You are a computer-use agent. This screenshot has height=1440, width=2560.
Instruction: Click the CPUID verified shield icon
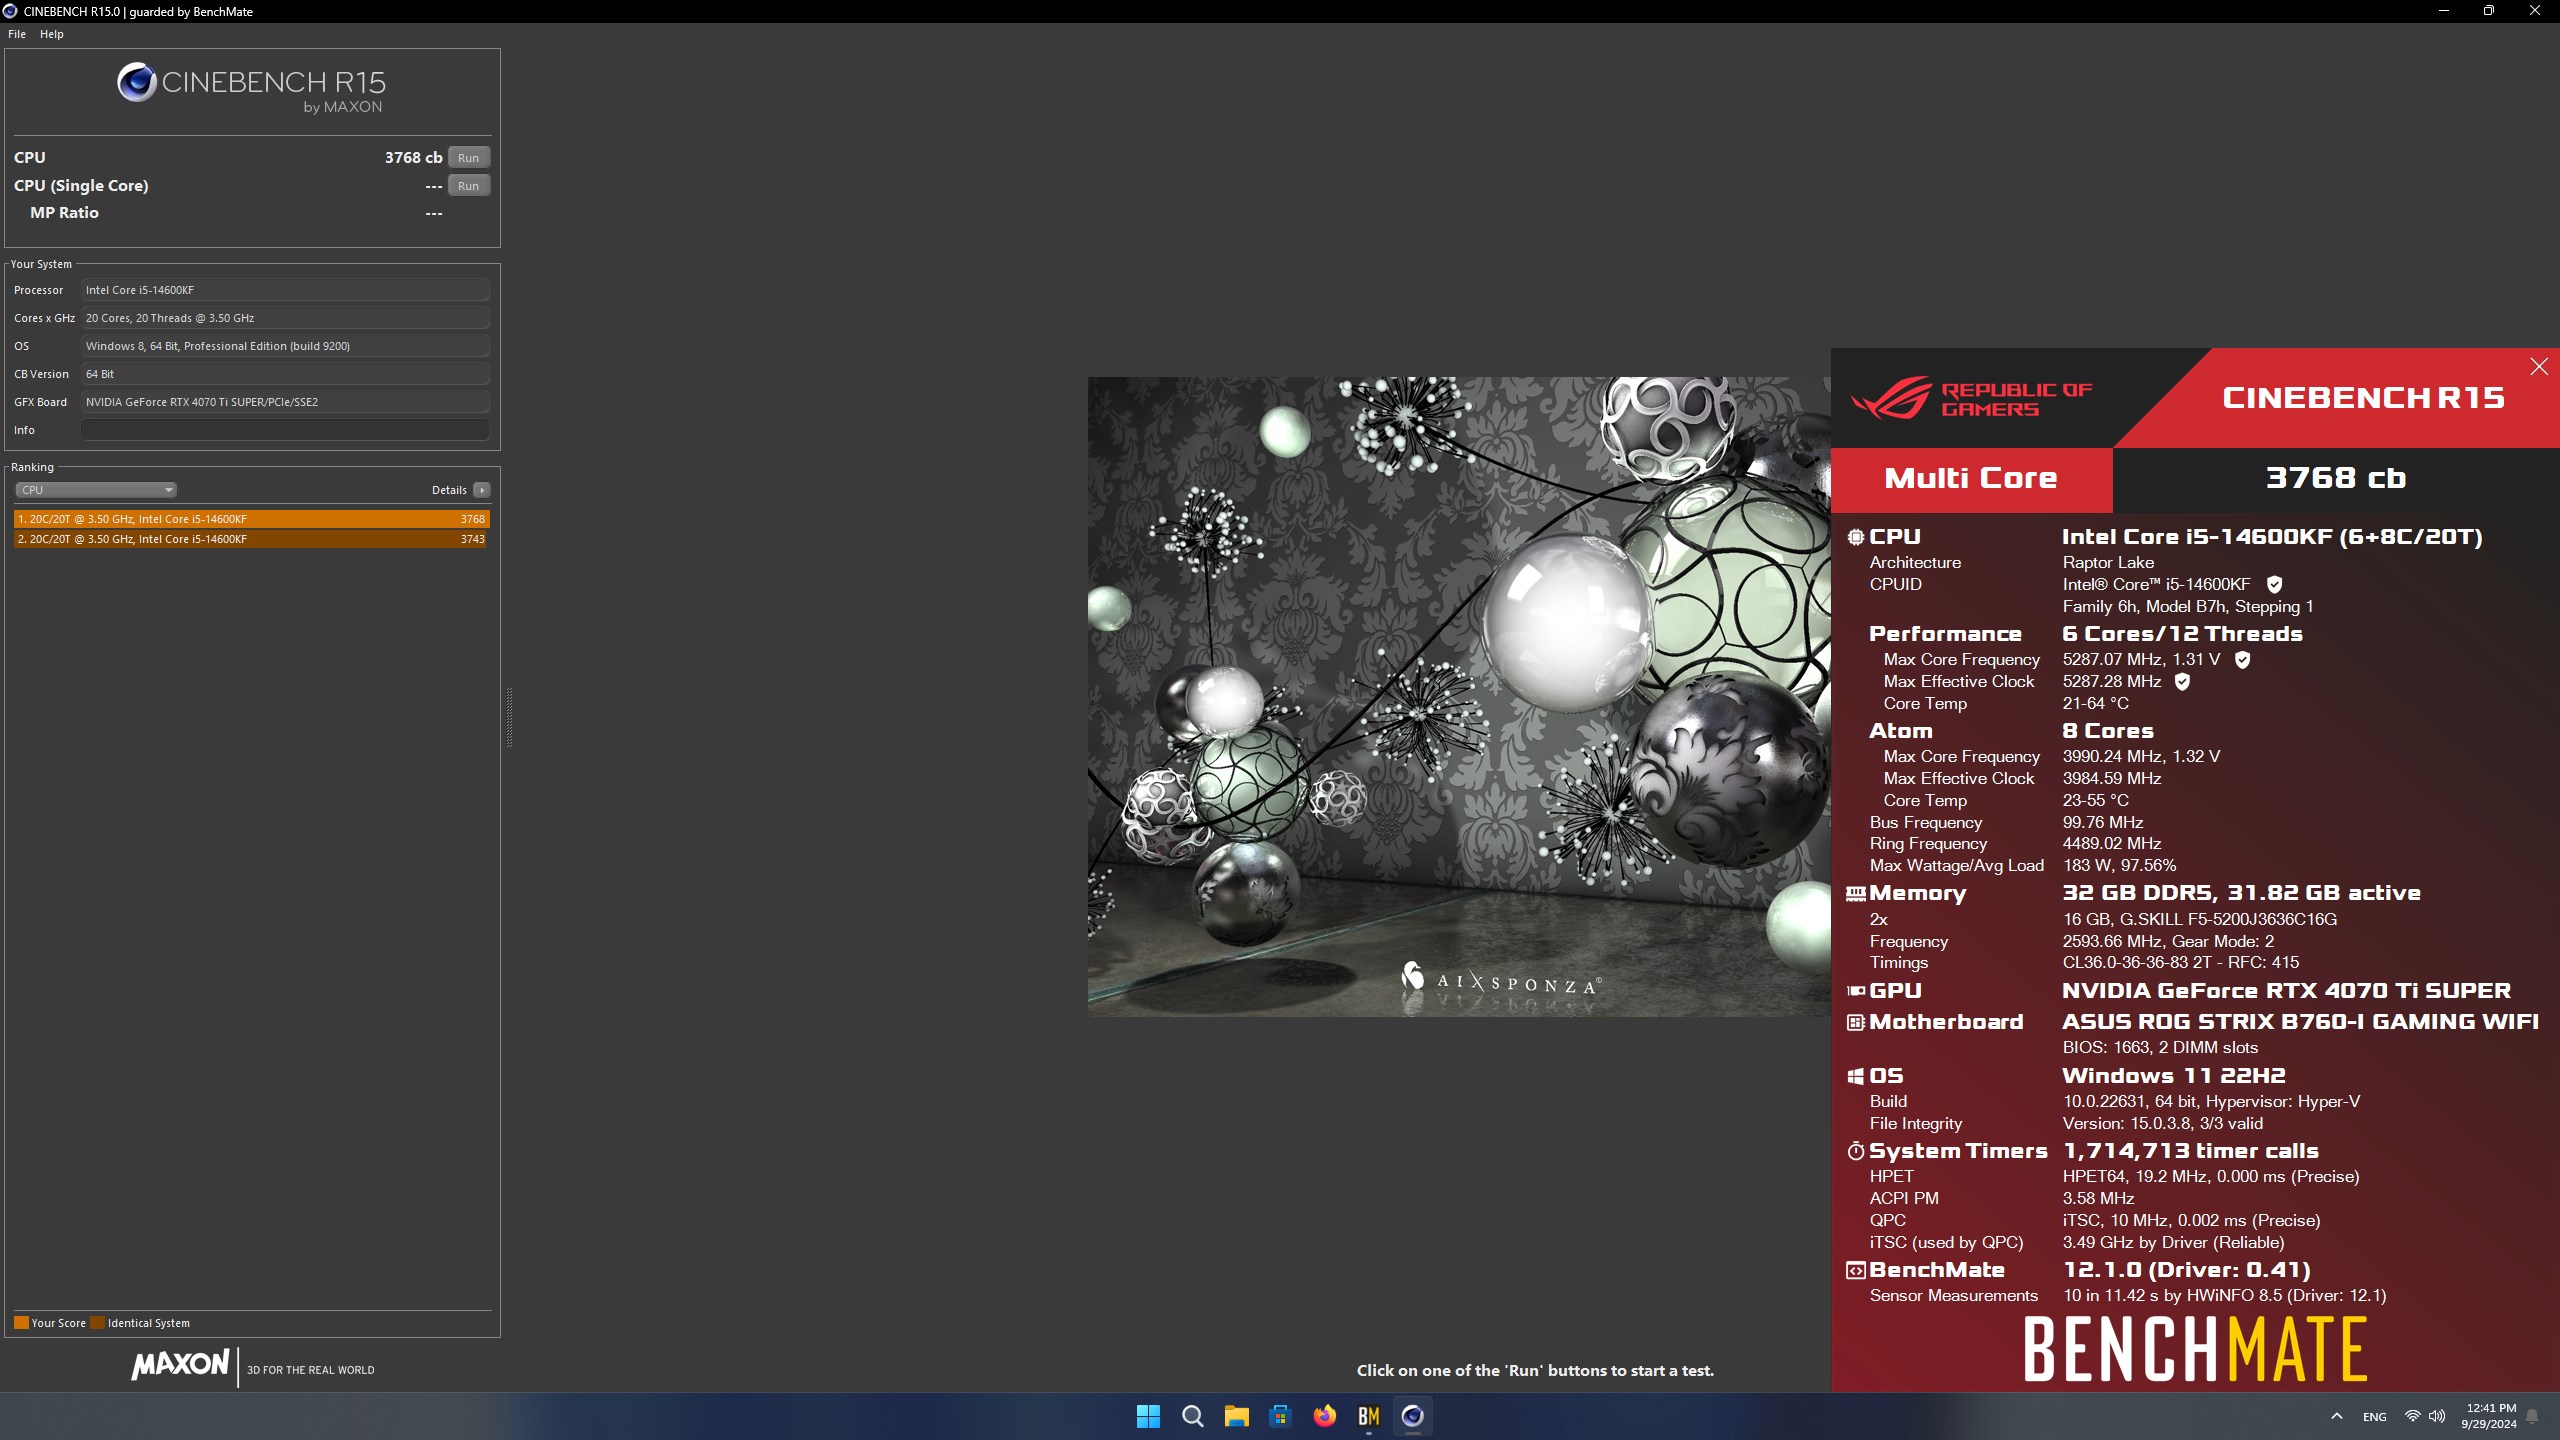click(2274, 585)
